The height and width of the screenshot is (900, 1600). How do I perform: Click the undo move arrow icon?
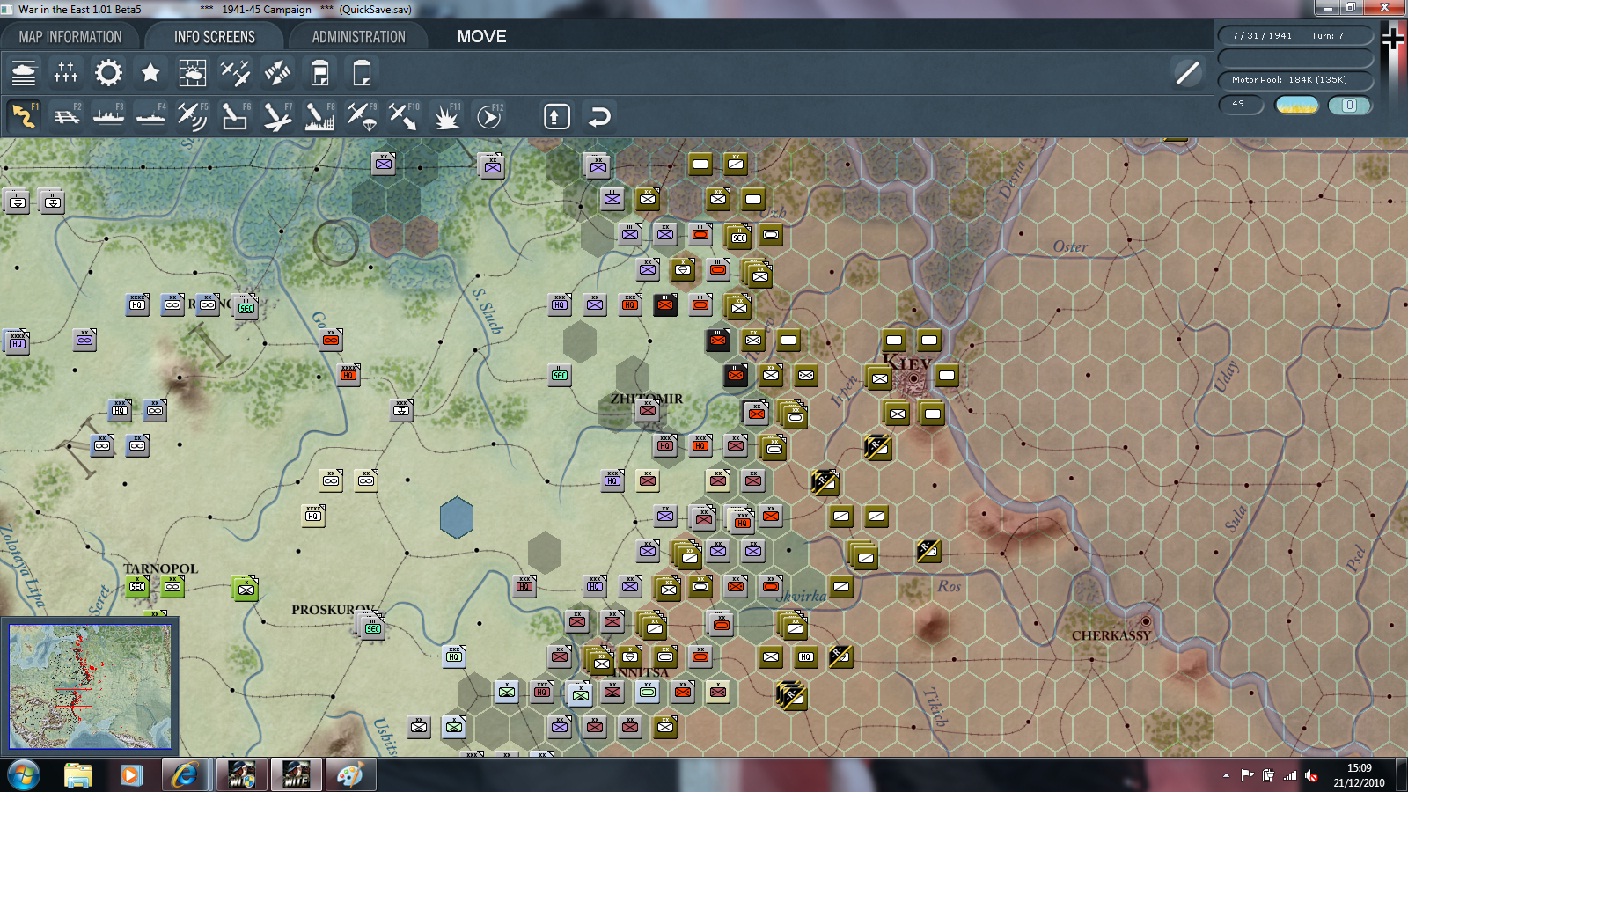click(599, 117)
